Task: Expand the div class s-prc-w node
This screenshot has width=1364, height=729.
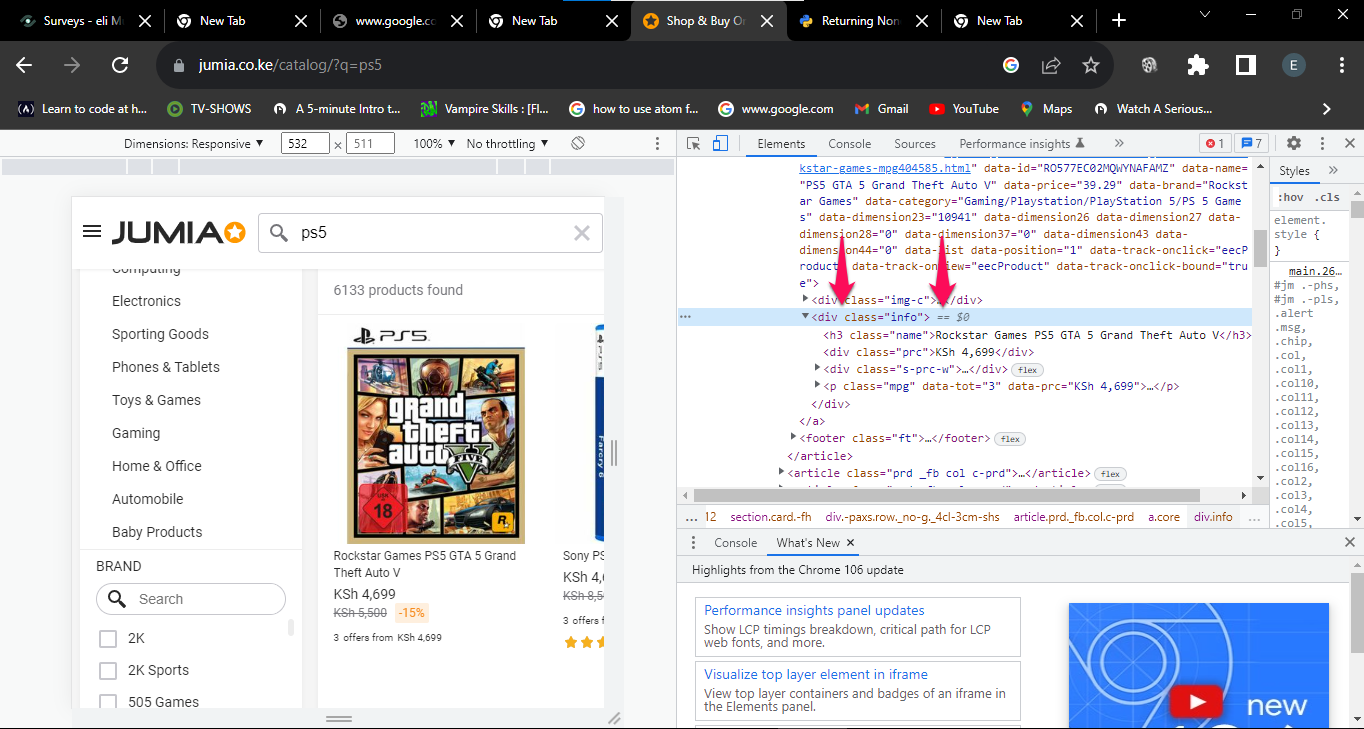Action: tap(819, 369)
